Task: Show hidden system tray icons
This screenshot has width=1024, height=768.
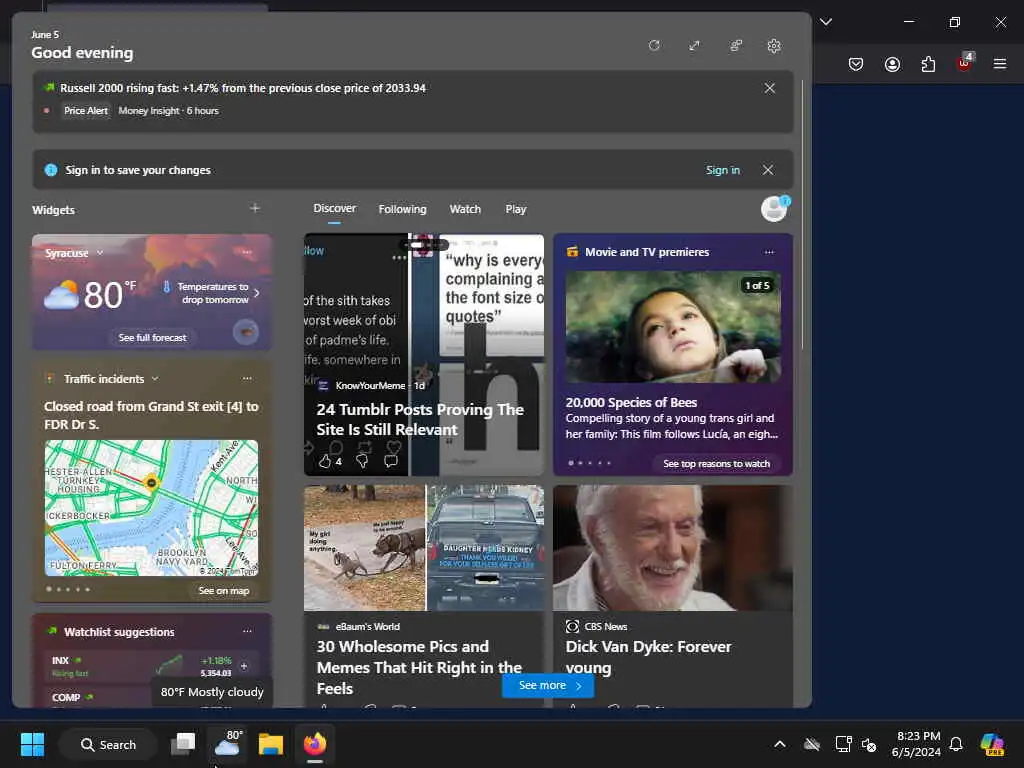Action: pos(780,744)
